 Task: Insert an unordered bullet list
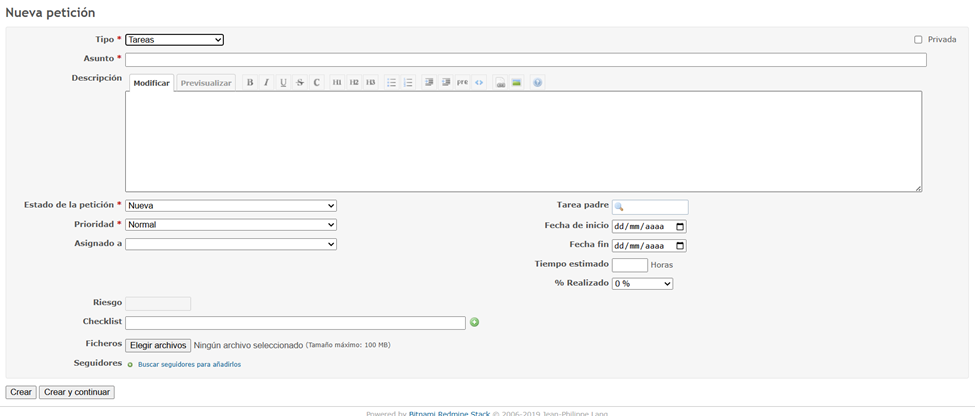(x=392, y=82)
